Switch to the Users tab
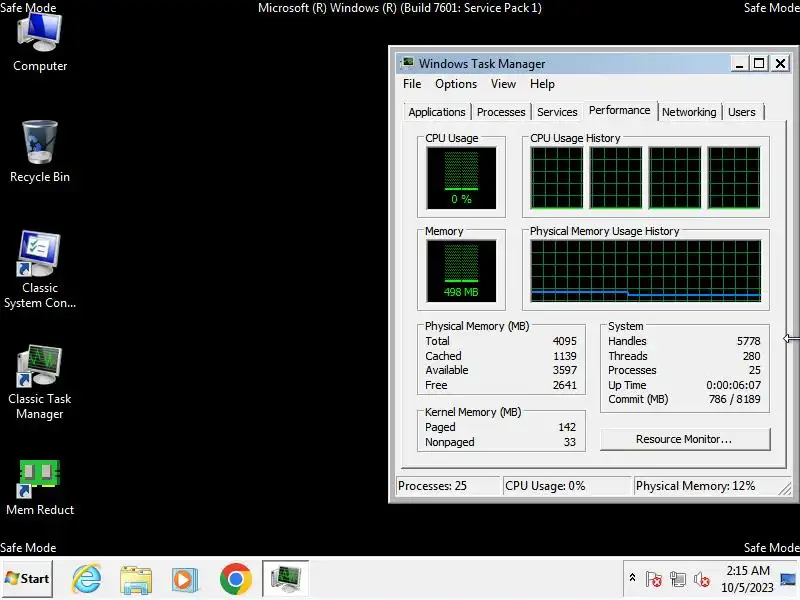The width and height of the screenshot is (800, 600). pyautogui.click(x=741, y=112)
